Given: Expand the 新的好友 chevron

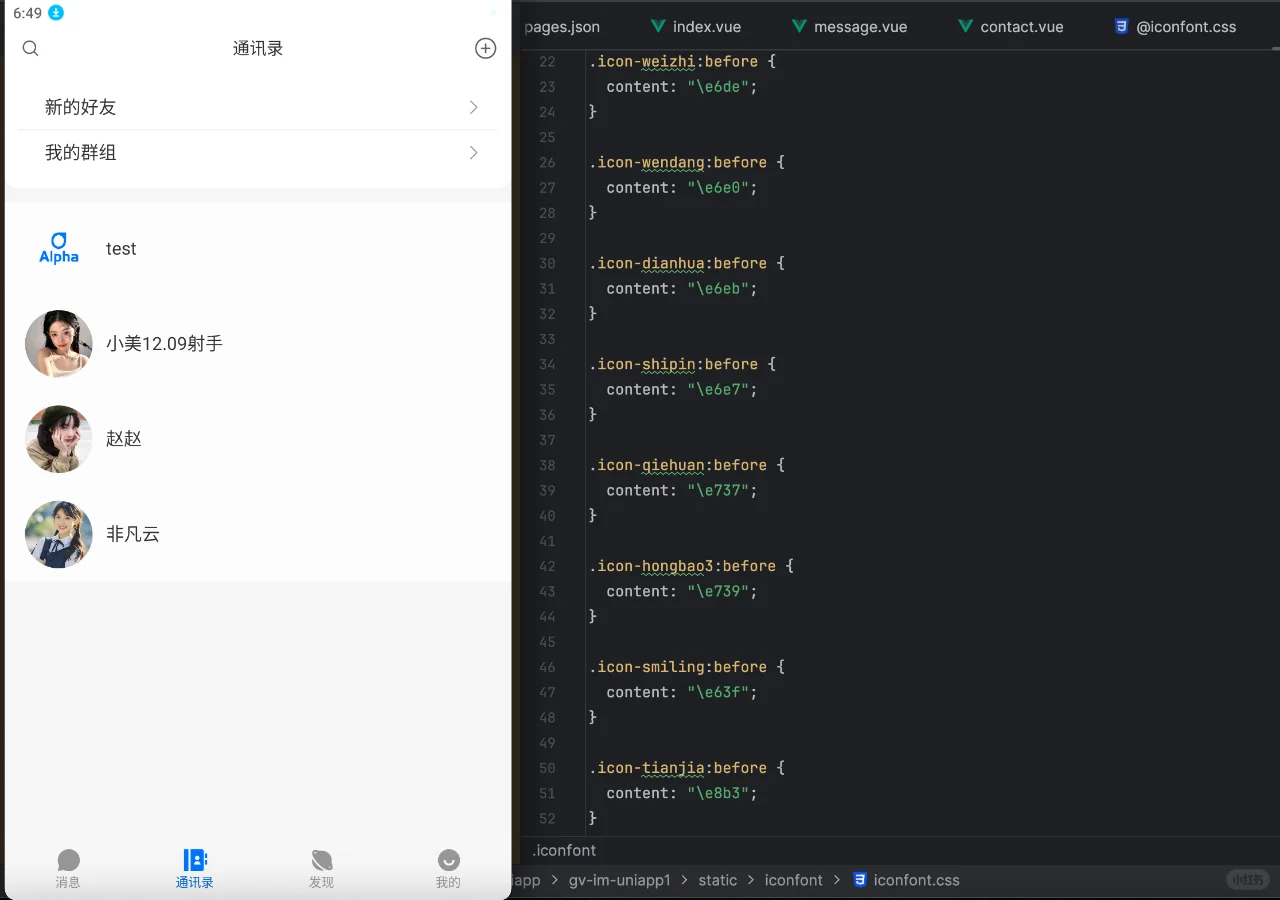Looking at the screenshot, I should (473, 107).
